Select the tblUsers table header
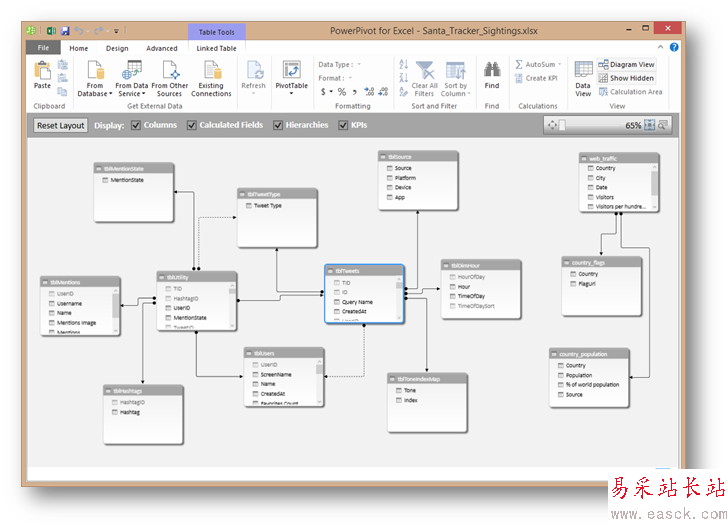Screen dimensions: 728x529 [284, 353]
